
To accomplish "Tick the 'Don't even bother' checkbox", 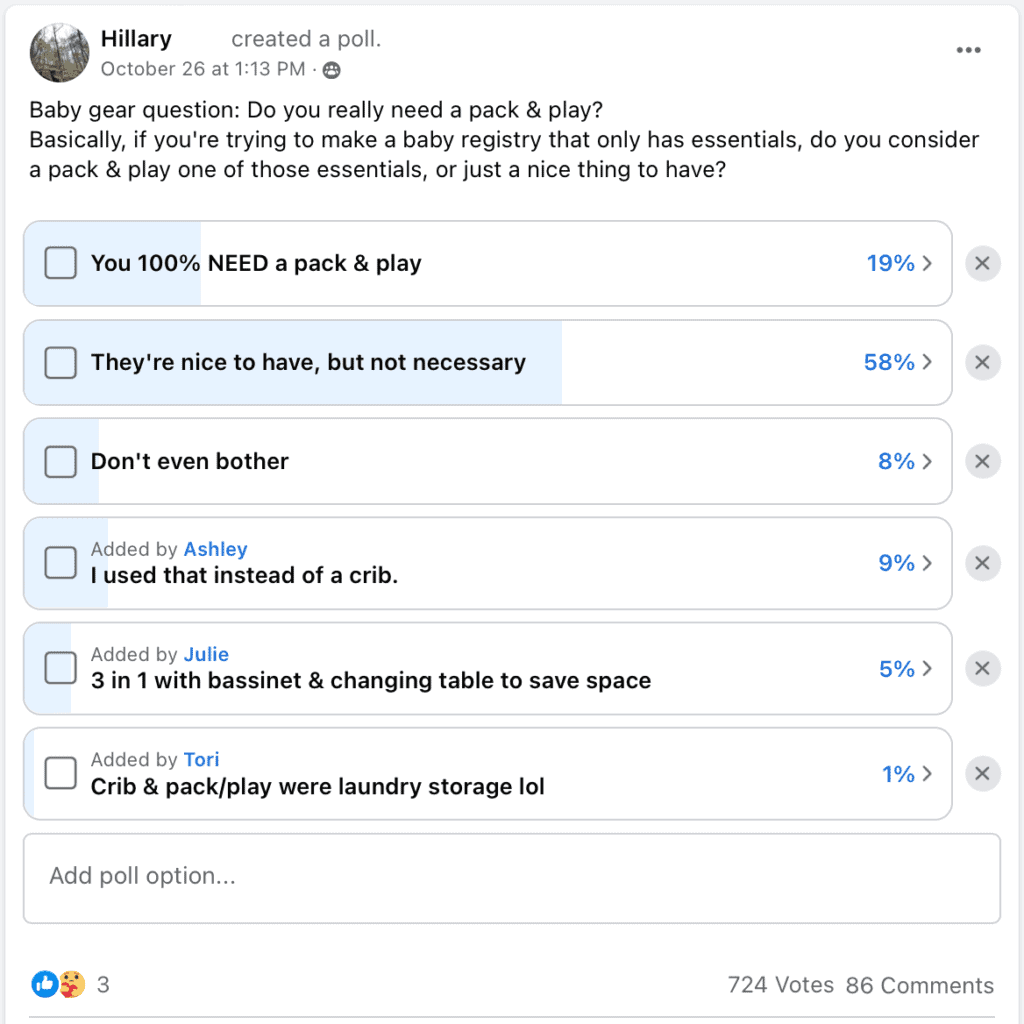I will pyautogui.click(x=61, y=462).
